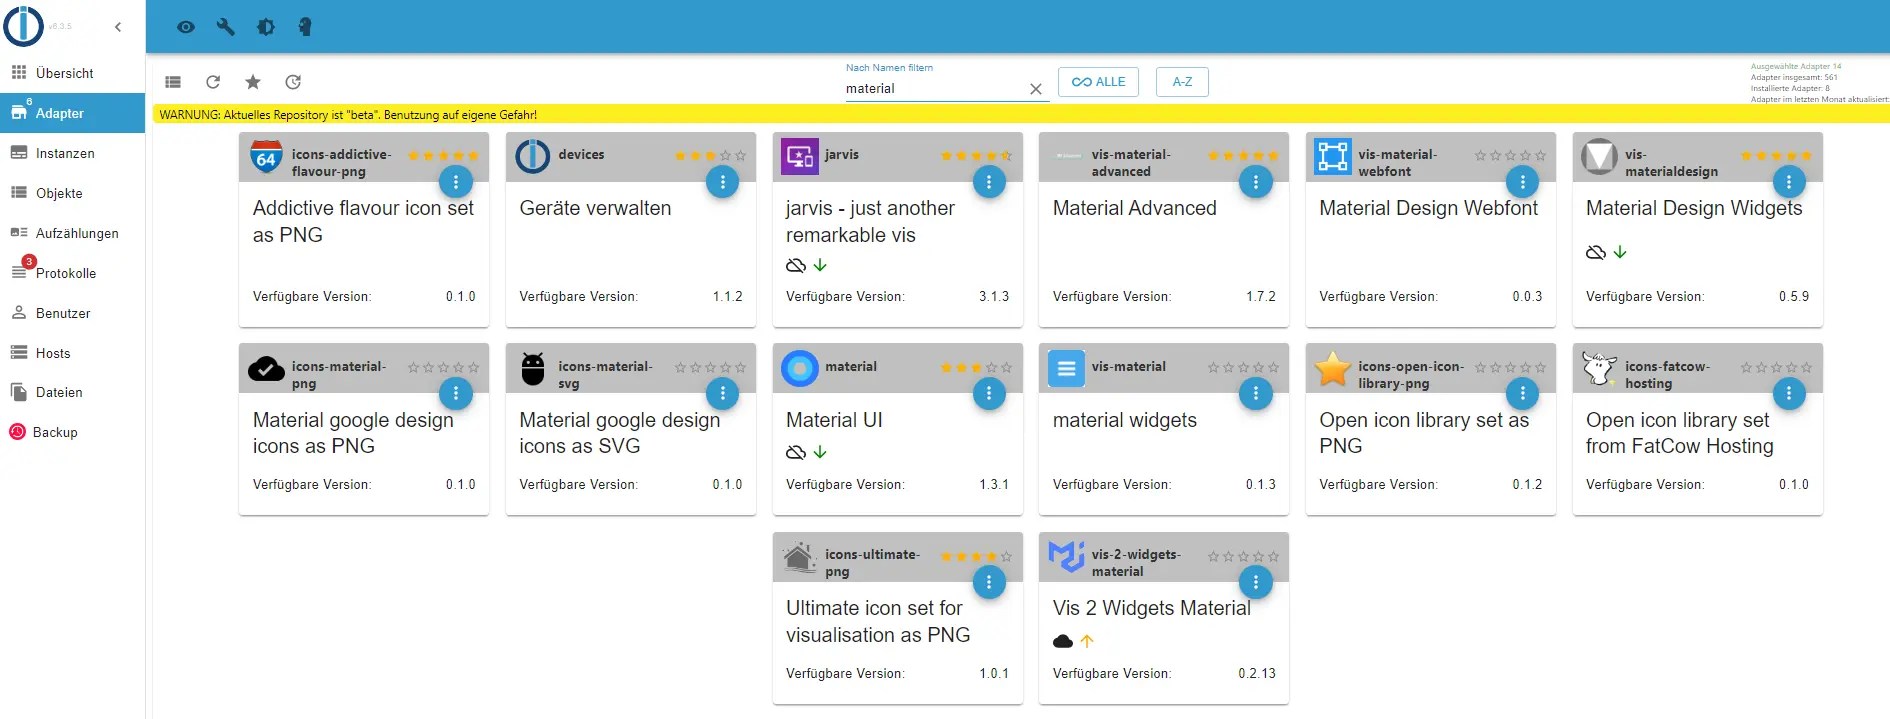Viewport: 1890px width, 719px height.
Task: Click the green download arrow on Material UI card
Action: pos(820,452)
